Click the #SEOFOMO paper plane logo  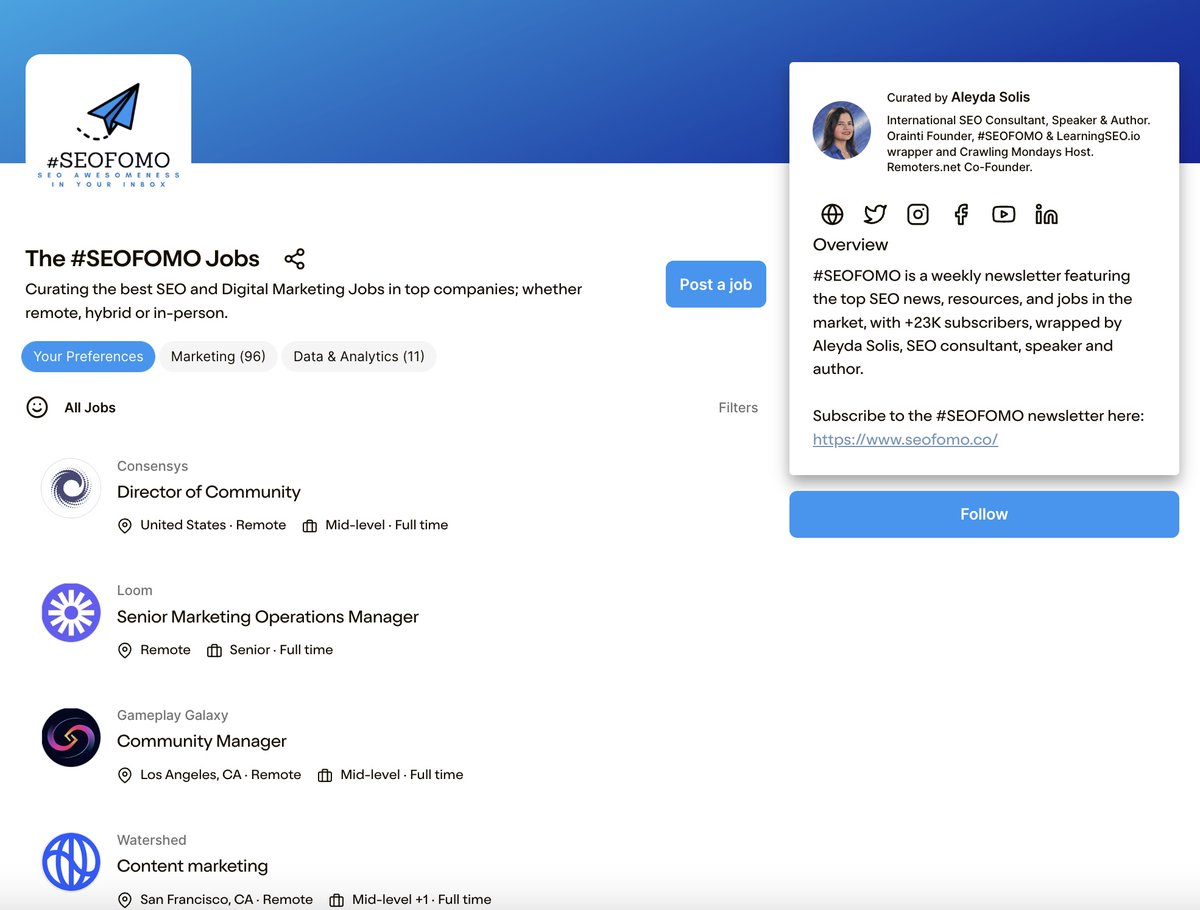point(108,123)
